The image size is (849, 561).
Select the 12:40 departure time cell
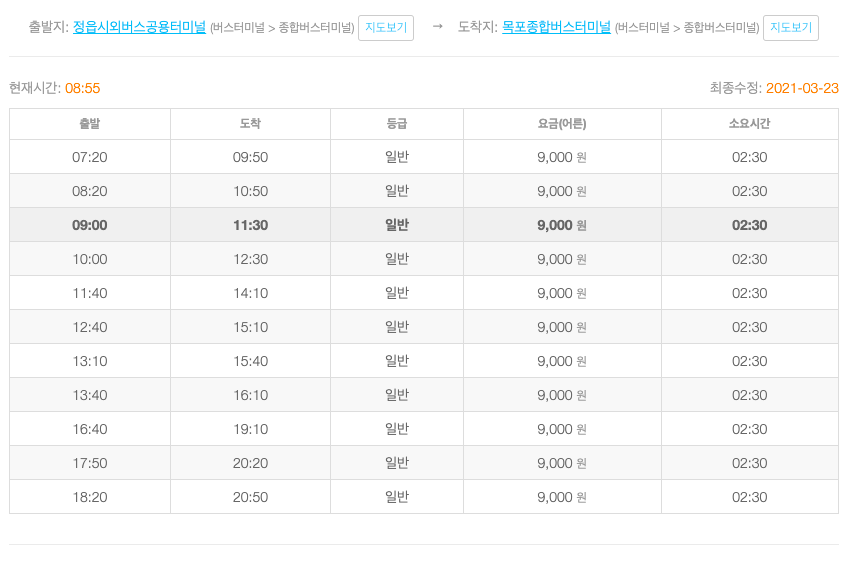click(90, 327)
